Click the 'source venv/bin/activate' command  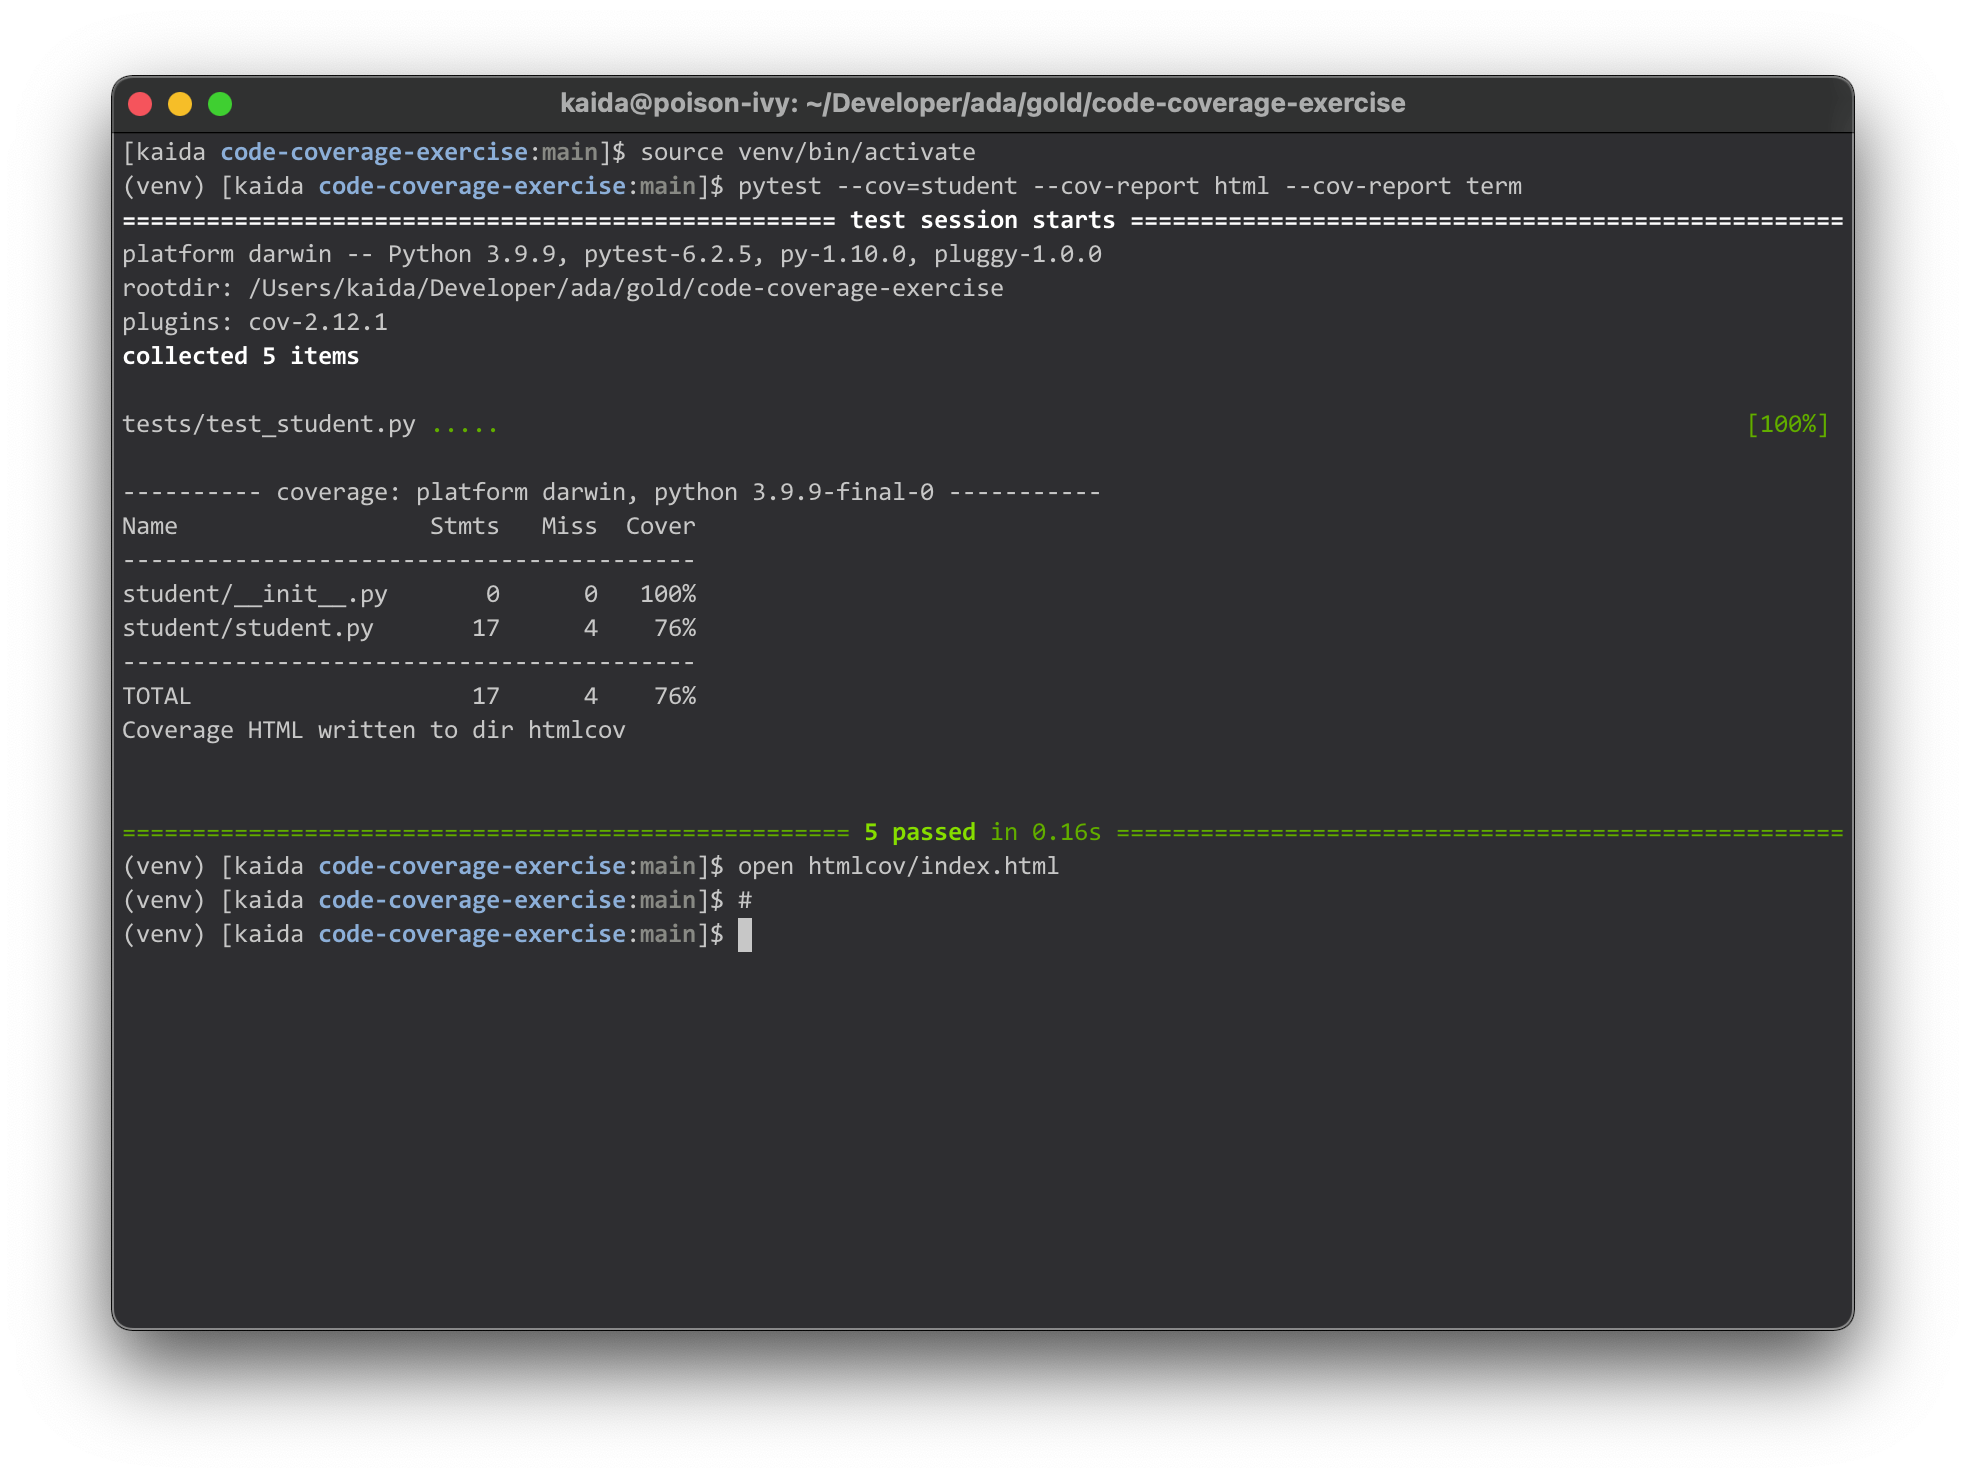pyautogui.click(x=807, y=153)
